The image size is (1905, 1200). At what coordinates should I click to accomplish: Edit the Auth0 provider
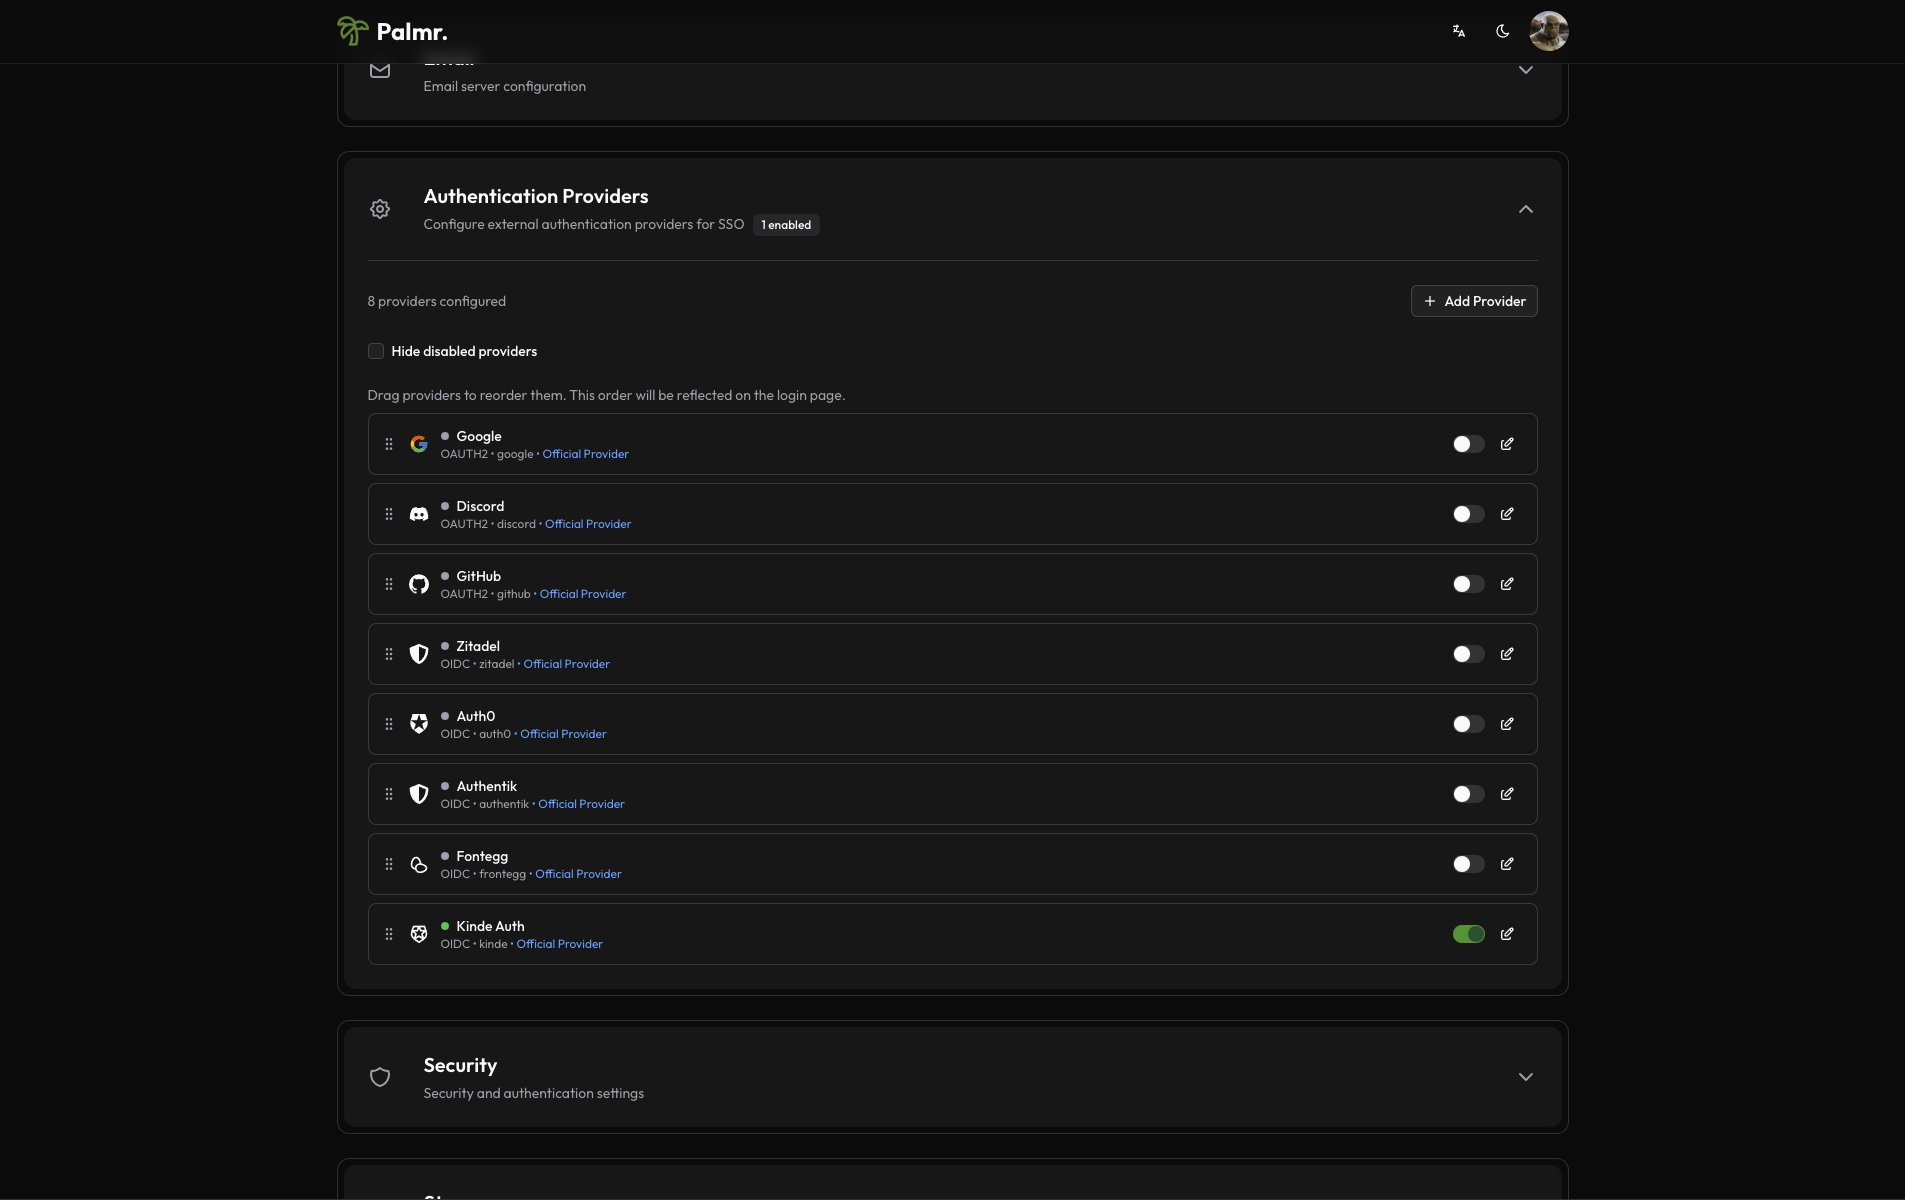(1507, 724)
